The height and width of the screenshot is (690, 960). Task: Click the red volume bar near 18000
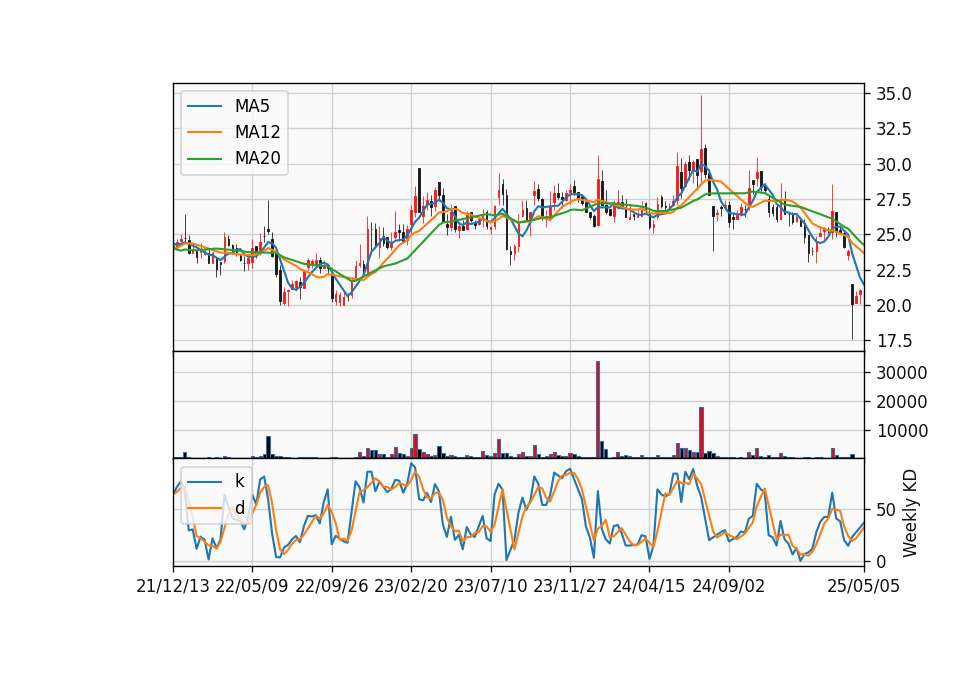click(702, 433)
